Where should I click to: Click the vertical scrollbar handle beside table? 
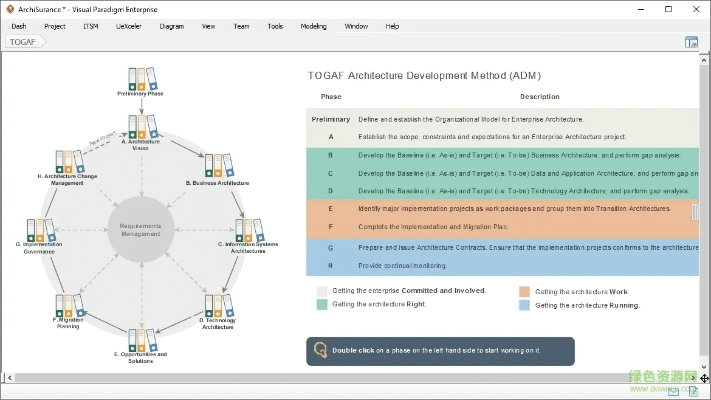695,212
